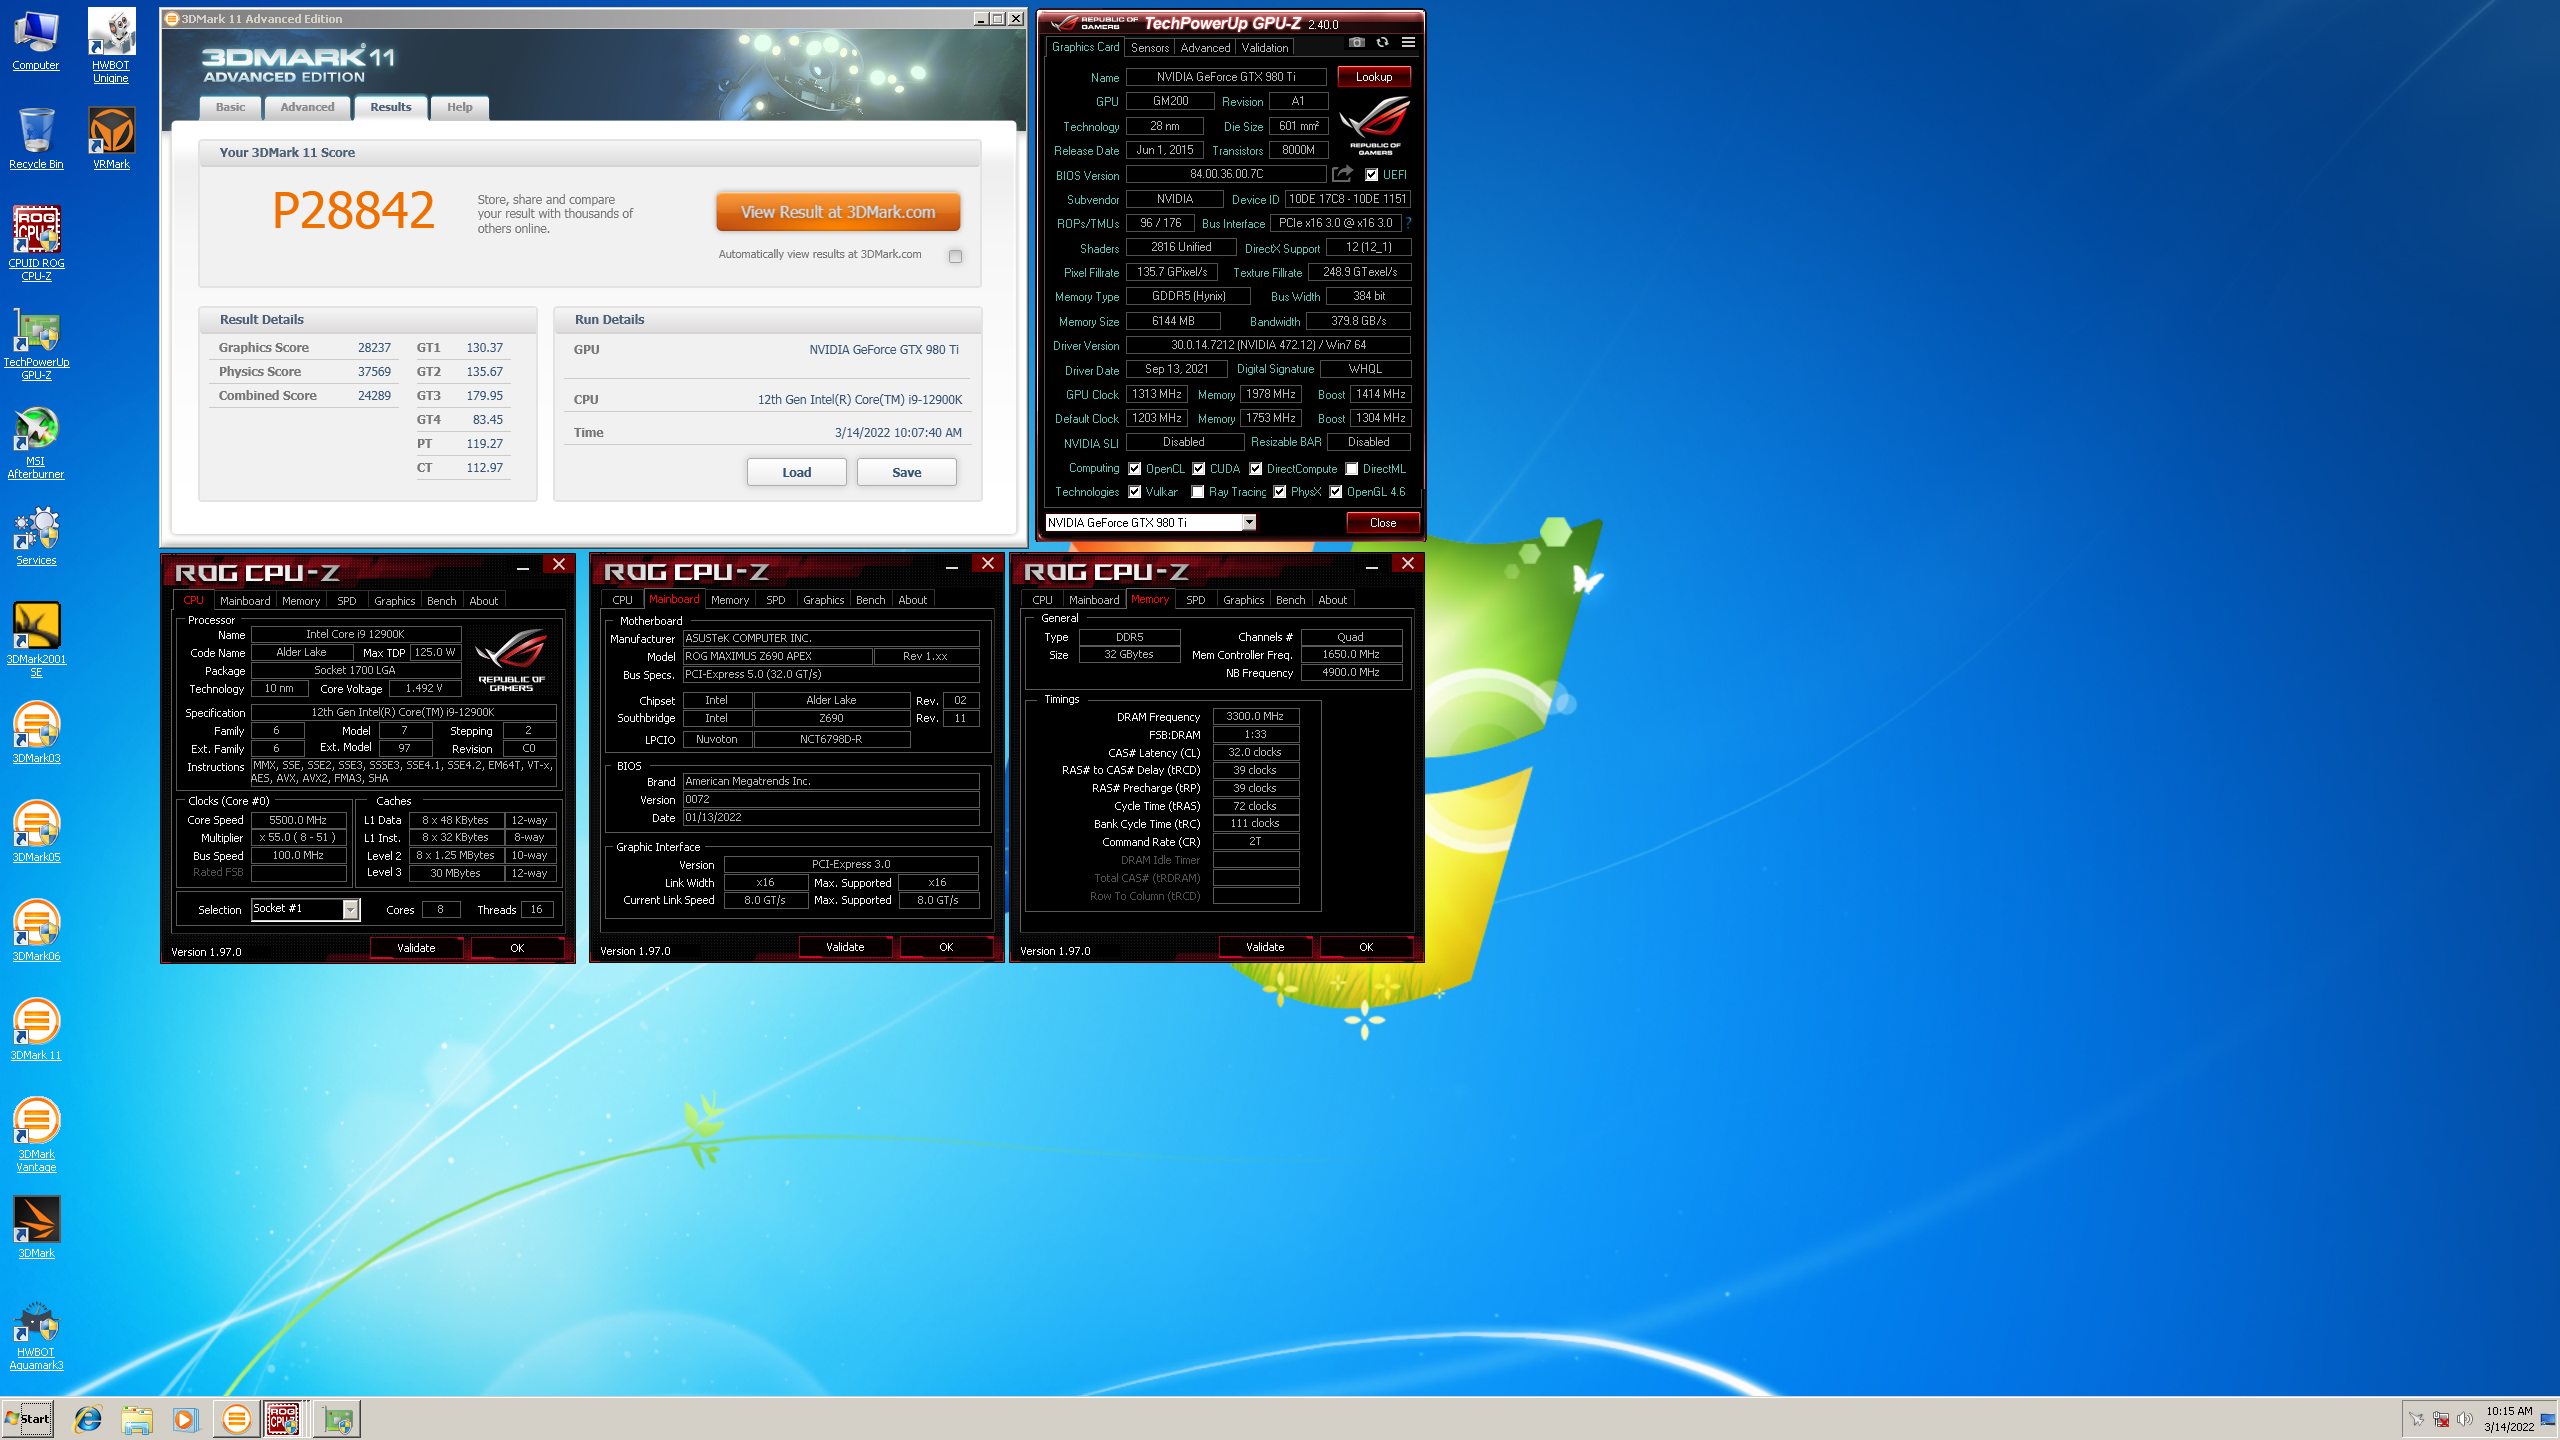This screenshot has width=2560, height=1440.
Task: Expand Socket #1 selection dropdown in CPU-Z
Action: pos(350,909)
